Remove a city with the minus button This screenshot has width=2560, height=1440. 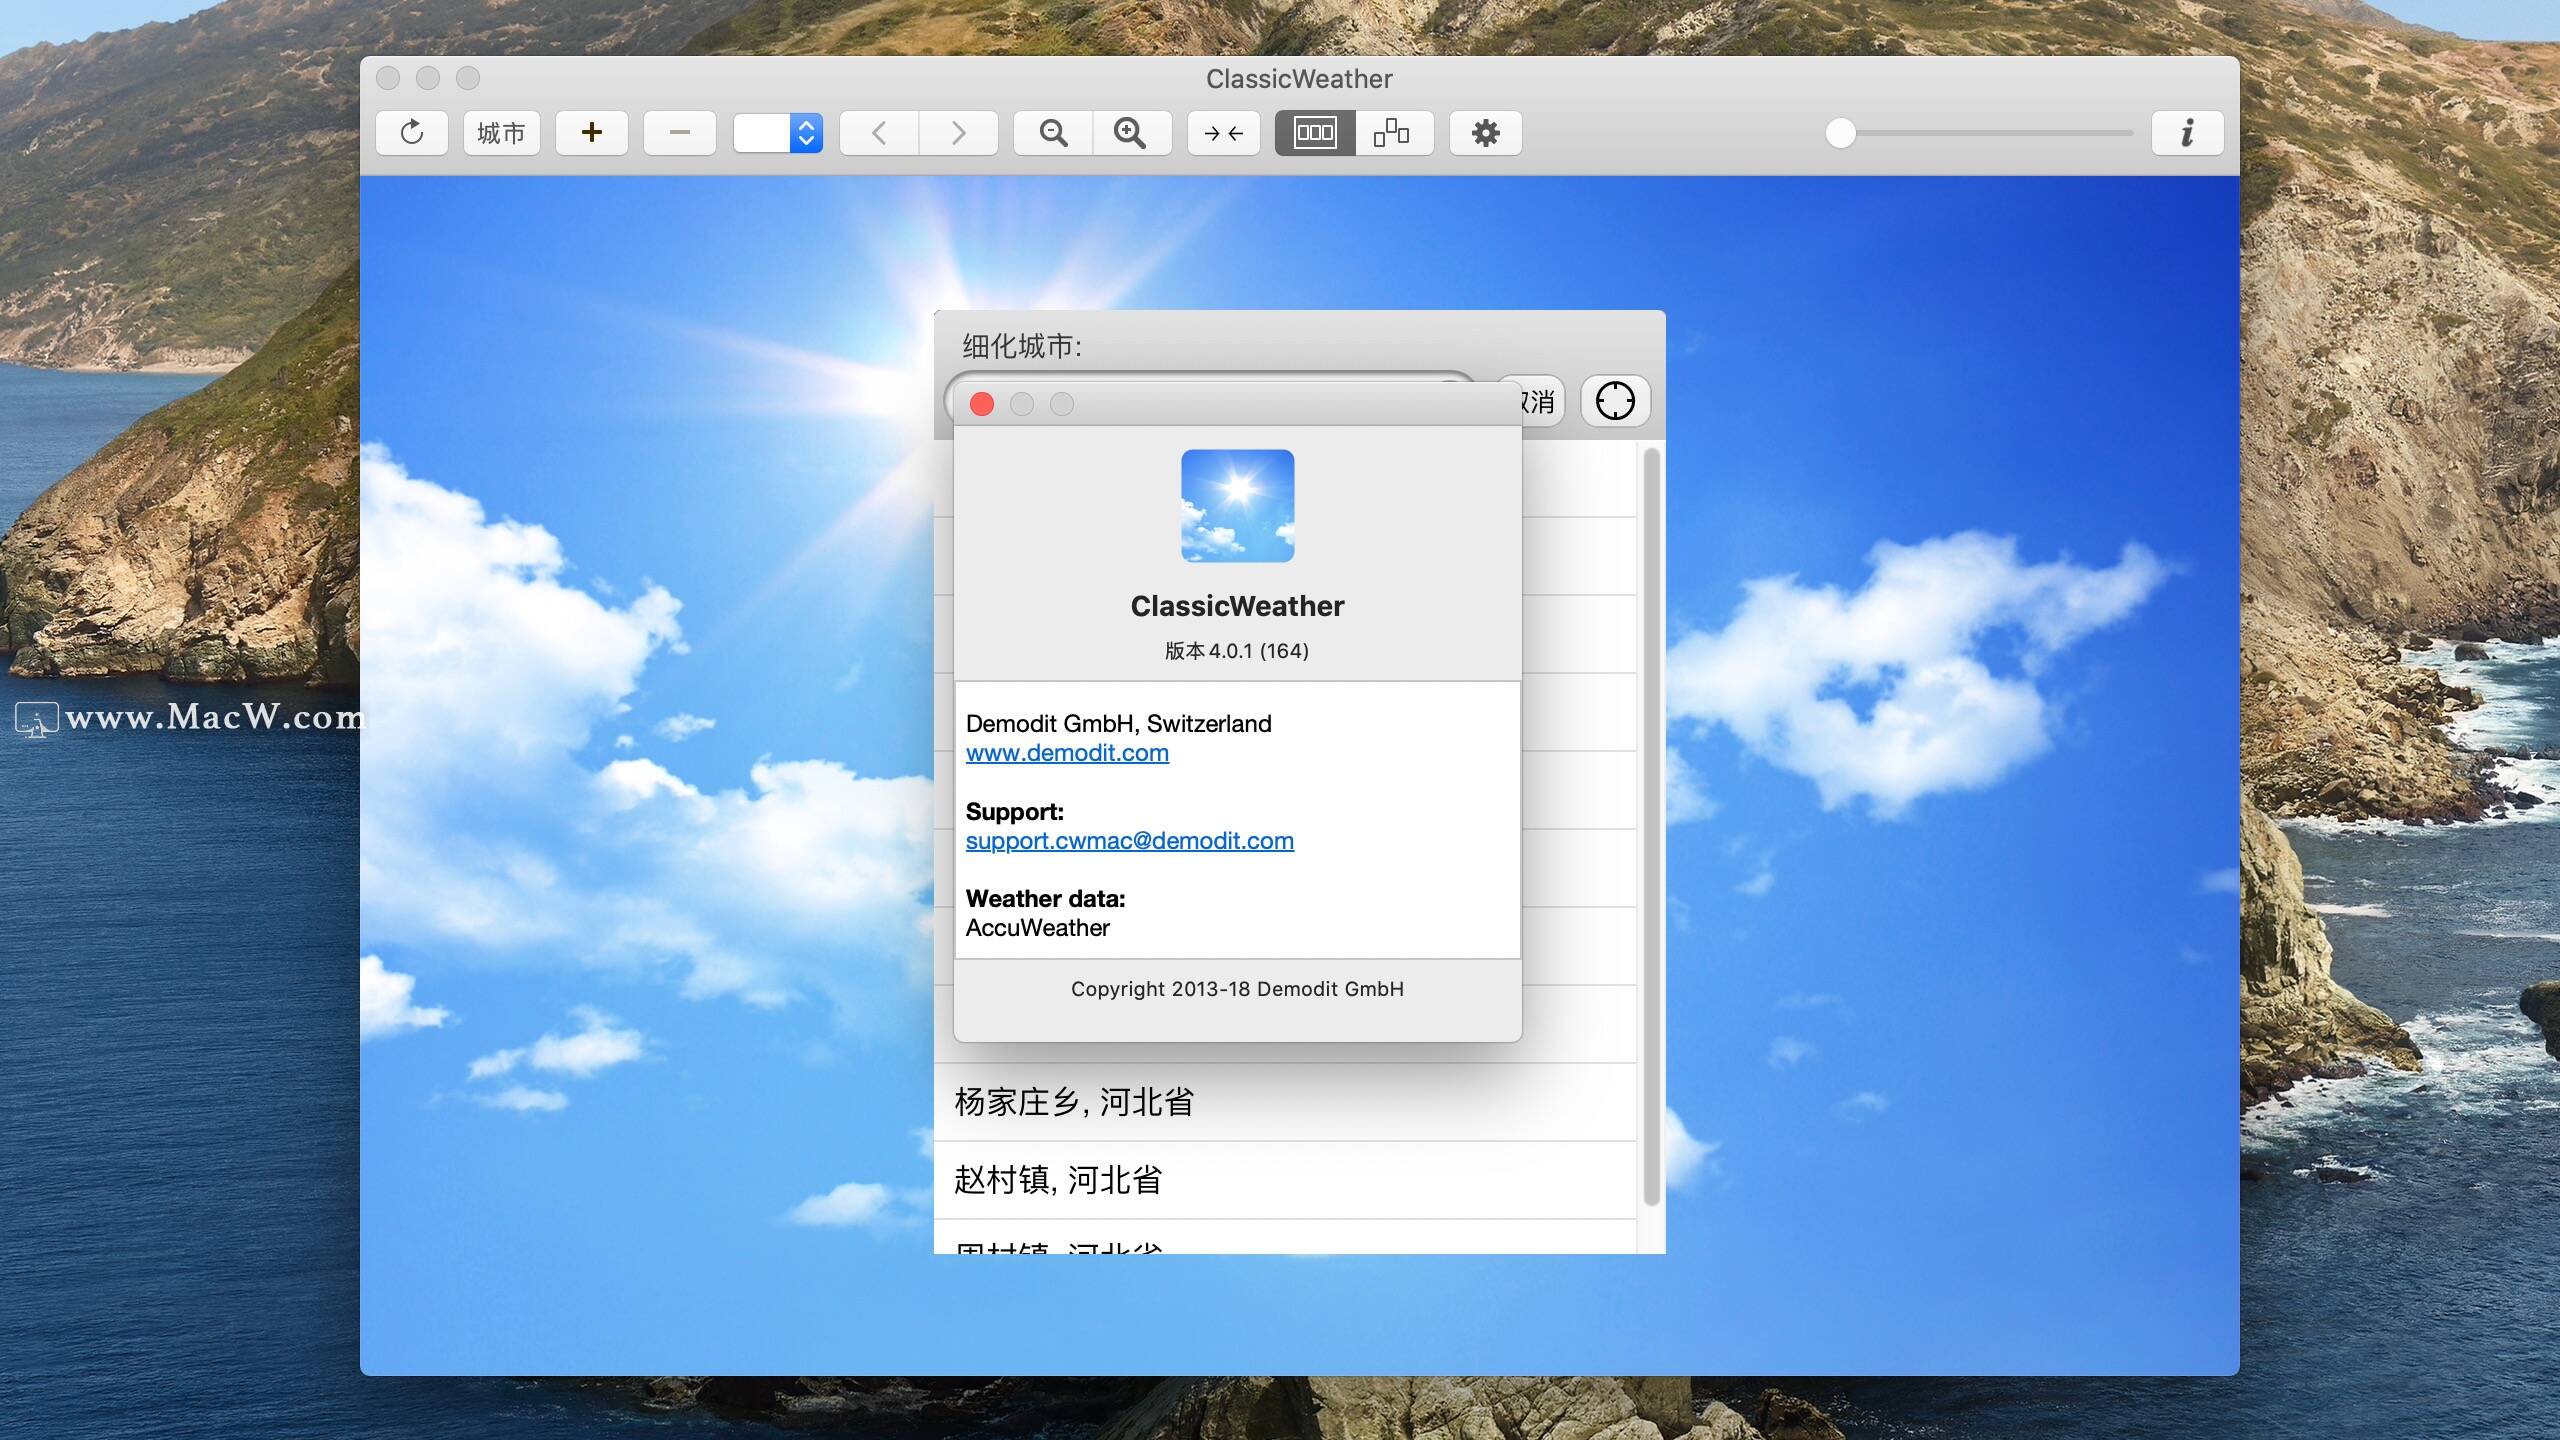tap(680, 133)
